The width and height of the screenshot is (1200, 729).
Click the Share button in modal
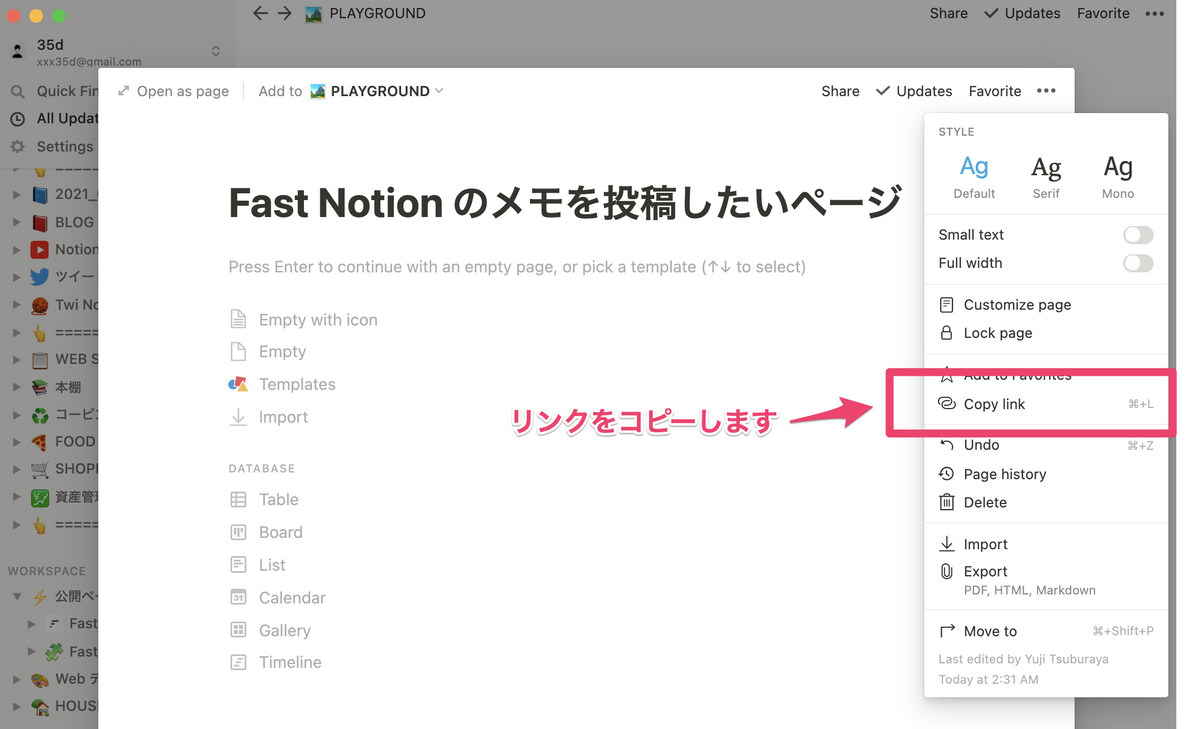coord(840,91)
